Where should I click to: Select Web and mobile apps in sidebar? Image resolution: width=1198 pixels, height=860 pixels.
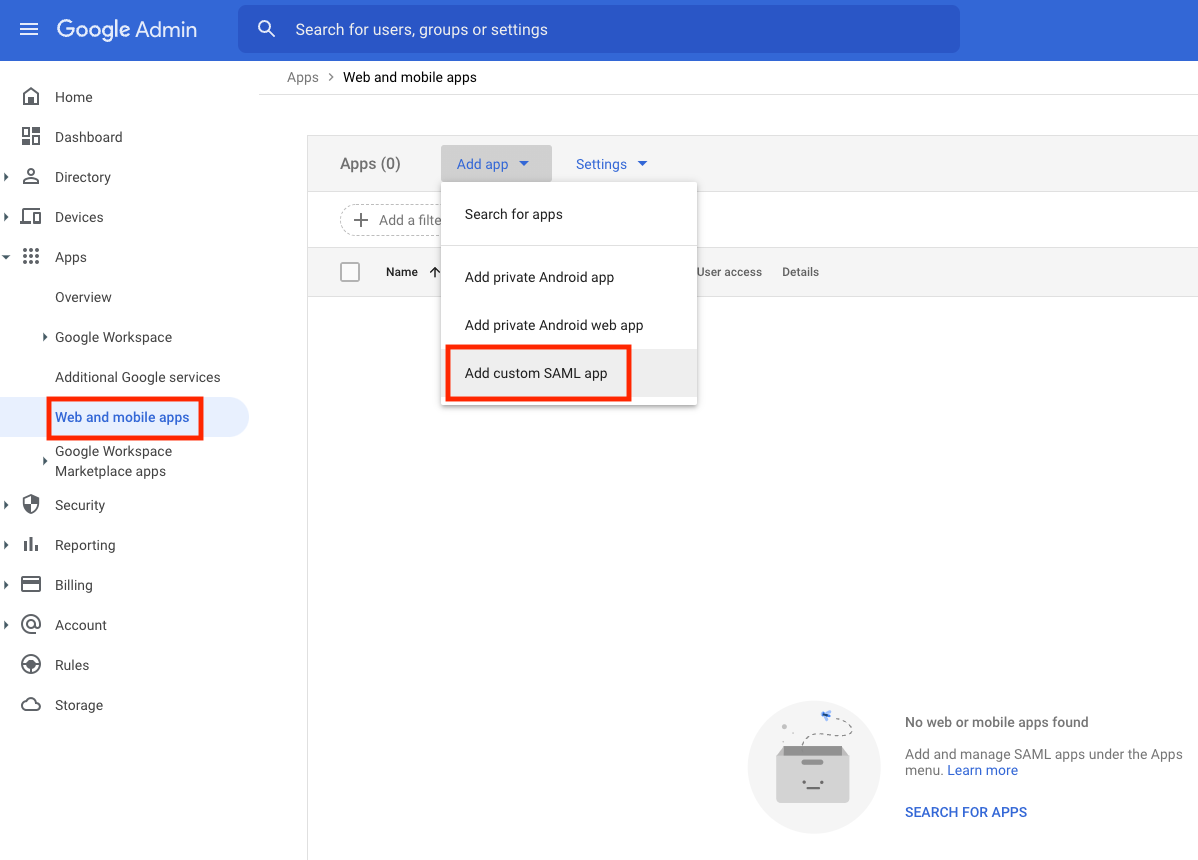122,417
